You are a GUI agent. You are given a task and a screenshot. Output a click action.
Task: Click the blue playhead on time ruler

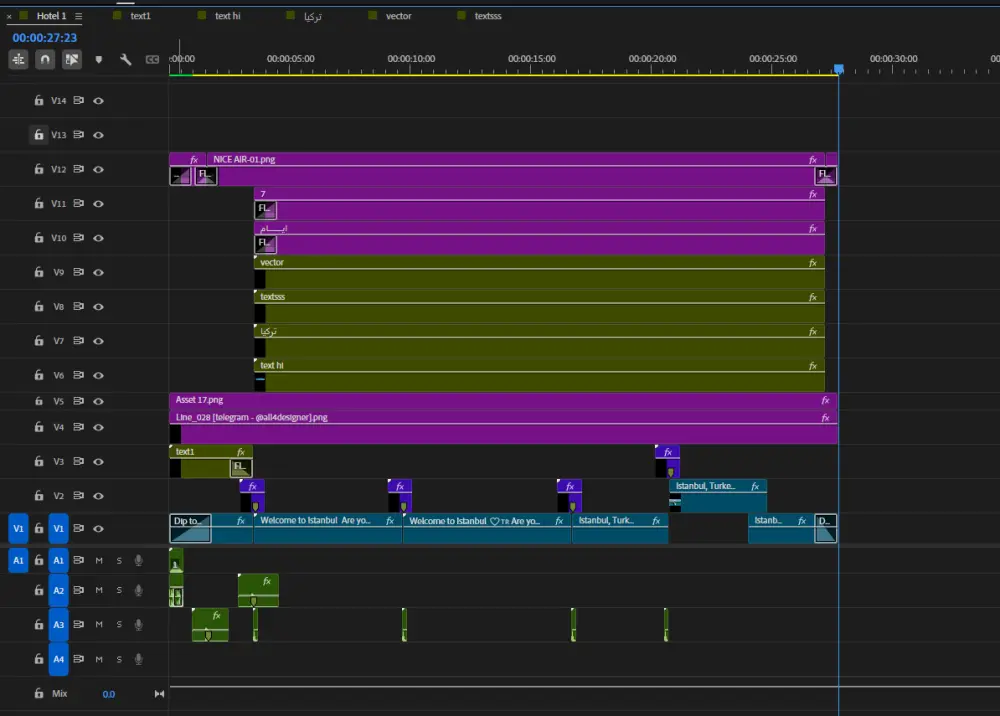coord(839,68)
